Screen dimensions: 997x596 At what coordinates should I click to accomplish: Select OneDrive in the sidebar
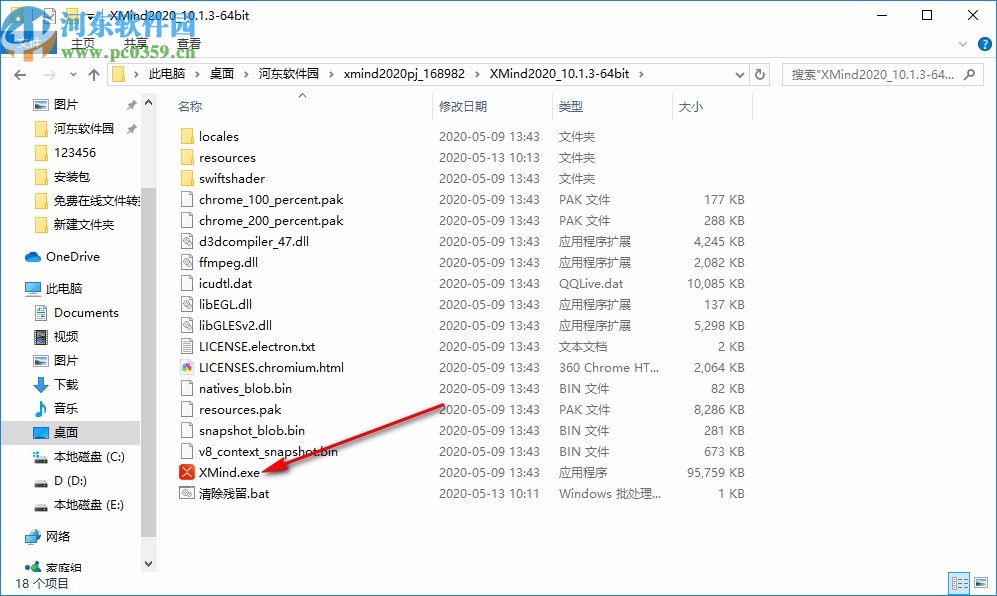coord(73,257)
